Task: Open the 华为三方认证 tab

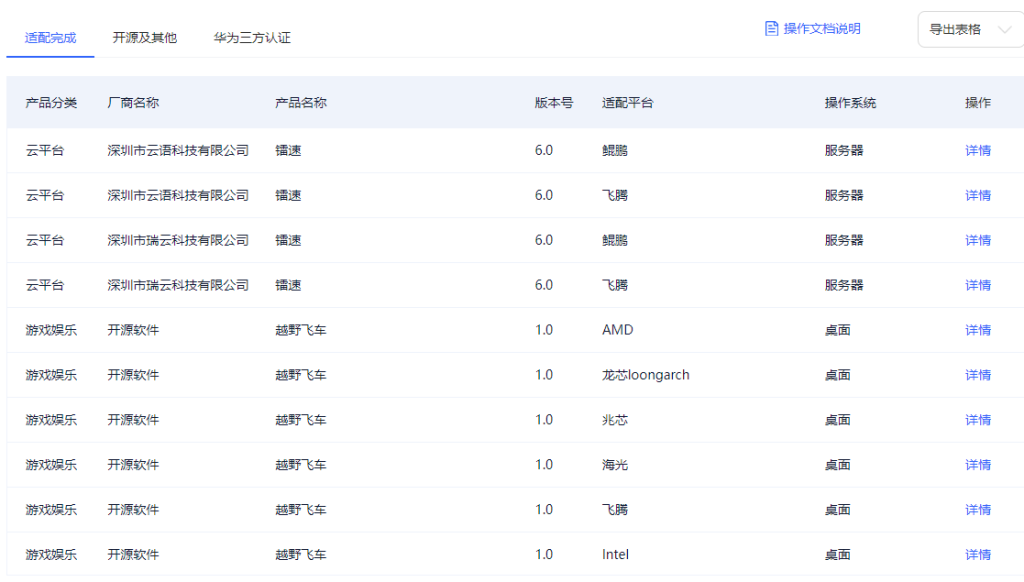Action: click(x=252, y=38)
